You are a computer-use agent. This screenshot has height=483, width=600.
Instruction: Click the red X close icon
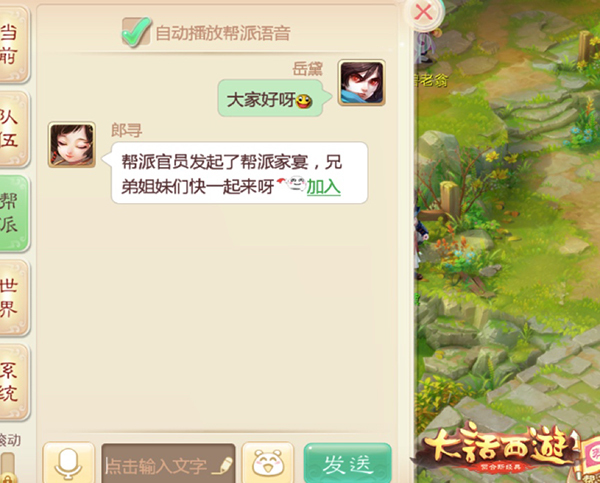click(424, 12)
